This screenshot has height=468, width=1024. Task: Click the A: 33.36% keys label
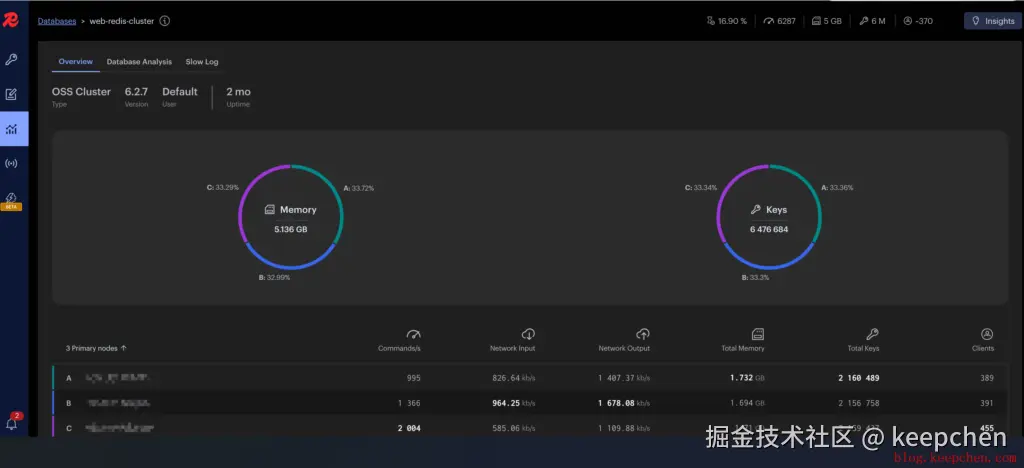[837, 188]
